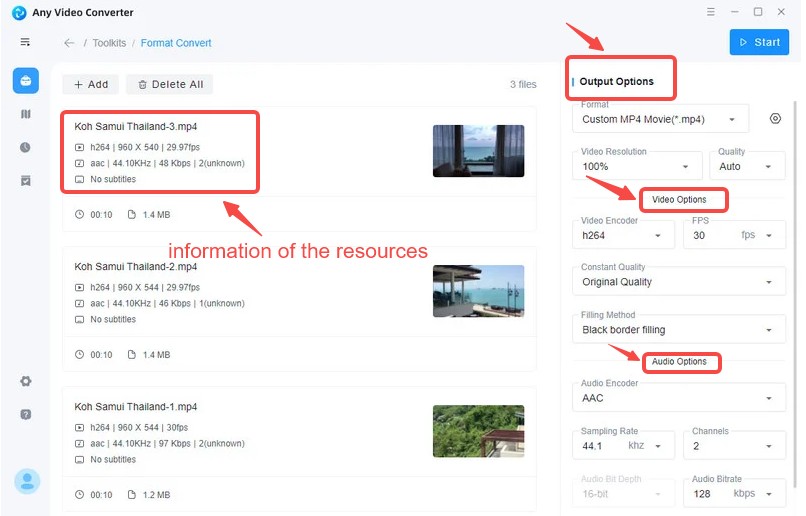Click the Add files button
Image resolution: width=806 pixels, height=516 pixels.
(x=91, y=84)
